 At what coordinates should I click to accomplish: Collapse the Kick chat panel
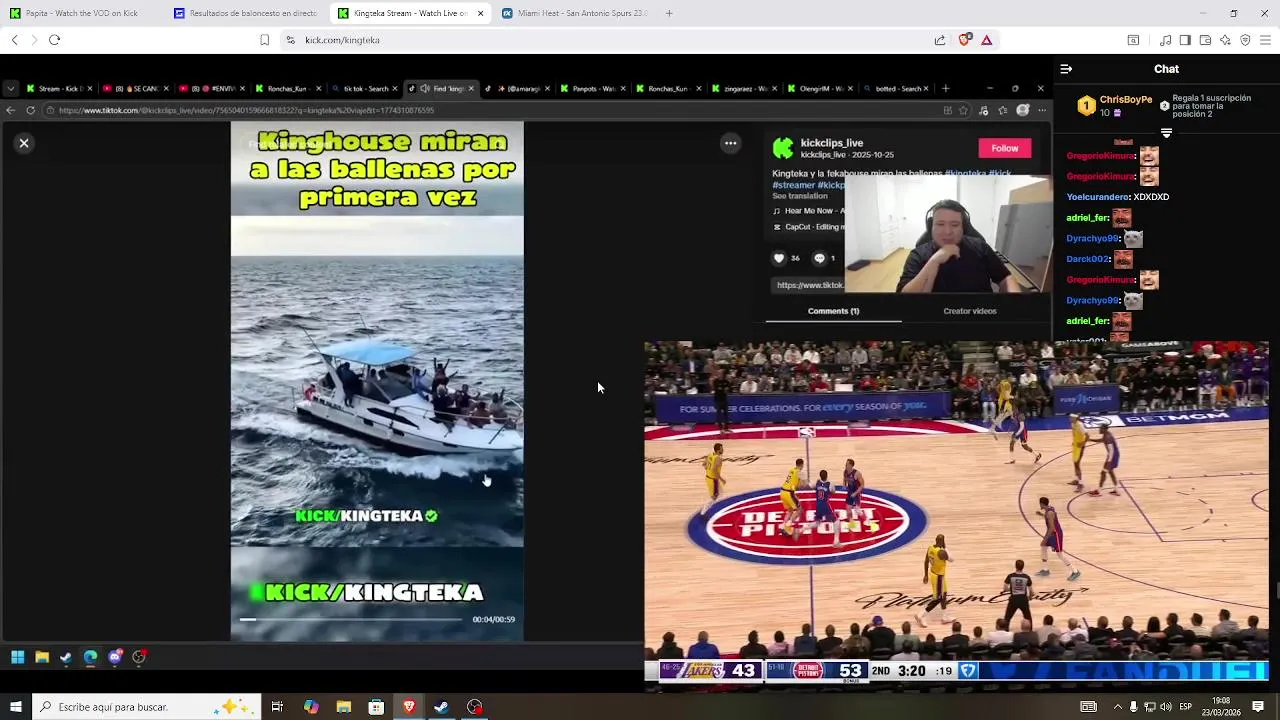[x=1066, y=69]
